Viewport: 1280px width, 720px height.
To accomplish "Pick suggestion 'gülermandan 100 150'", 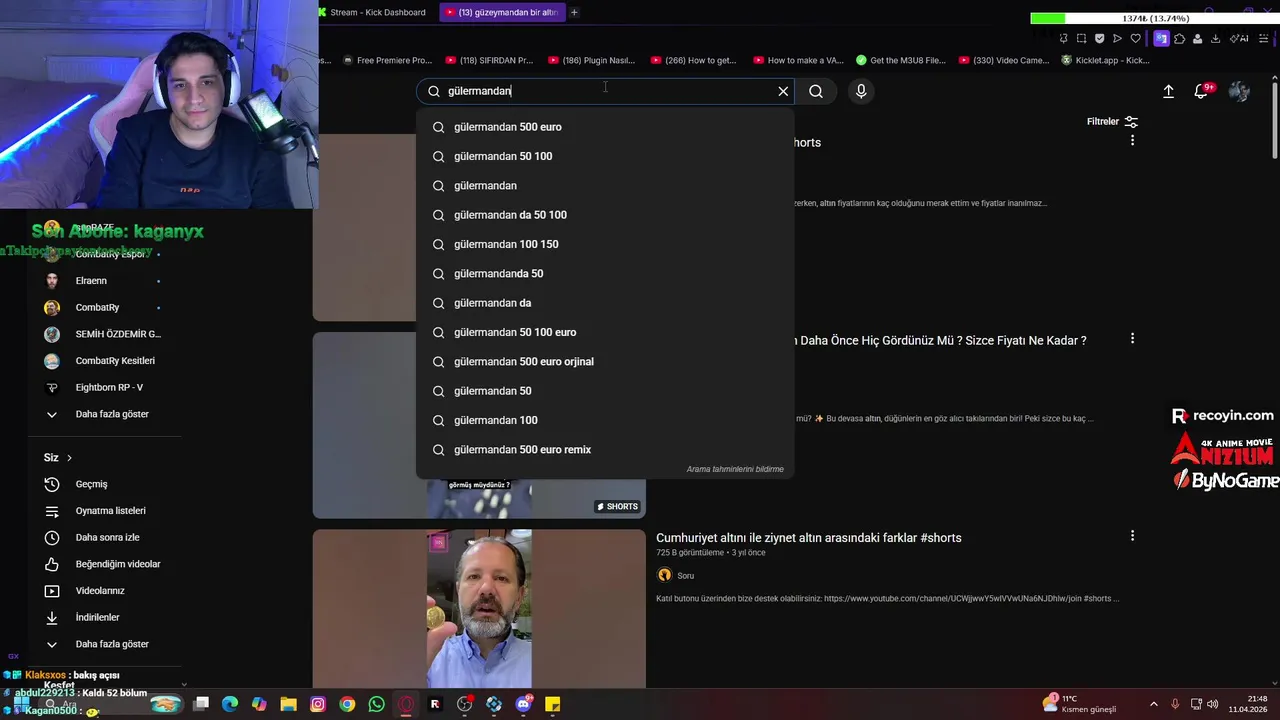I will (605, 244).
